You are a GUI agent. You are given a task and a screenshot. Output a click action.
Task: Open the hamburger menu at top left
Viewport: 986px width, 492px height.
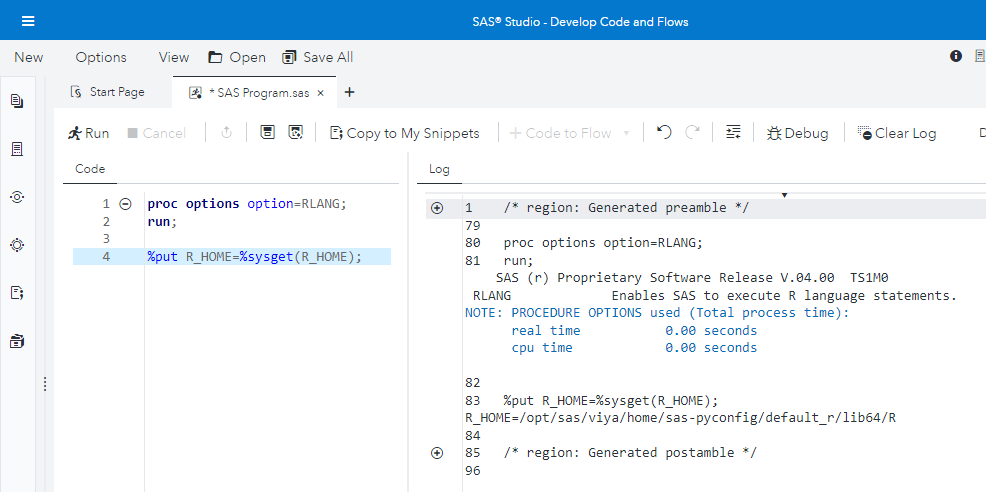tap(28, 21)
